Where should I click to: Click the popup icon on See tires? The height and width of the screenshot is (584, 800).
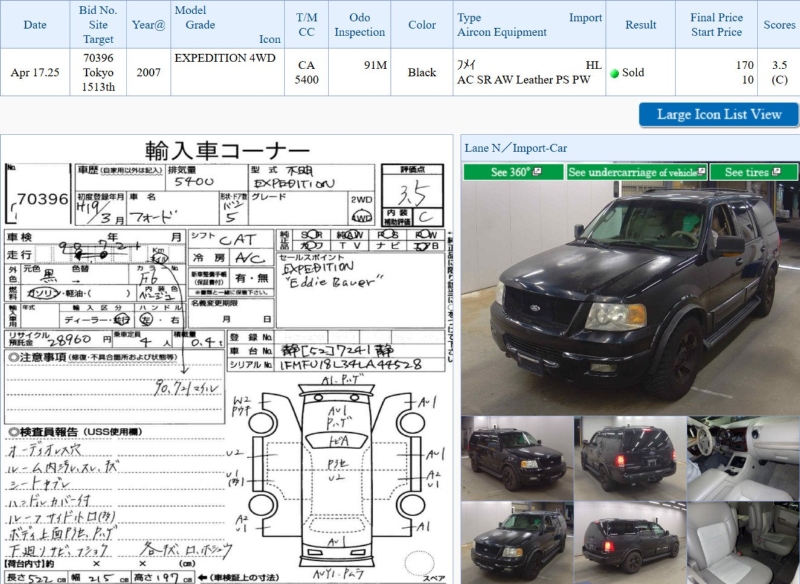(x=775, y=172)
